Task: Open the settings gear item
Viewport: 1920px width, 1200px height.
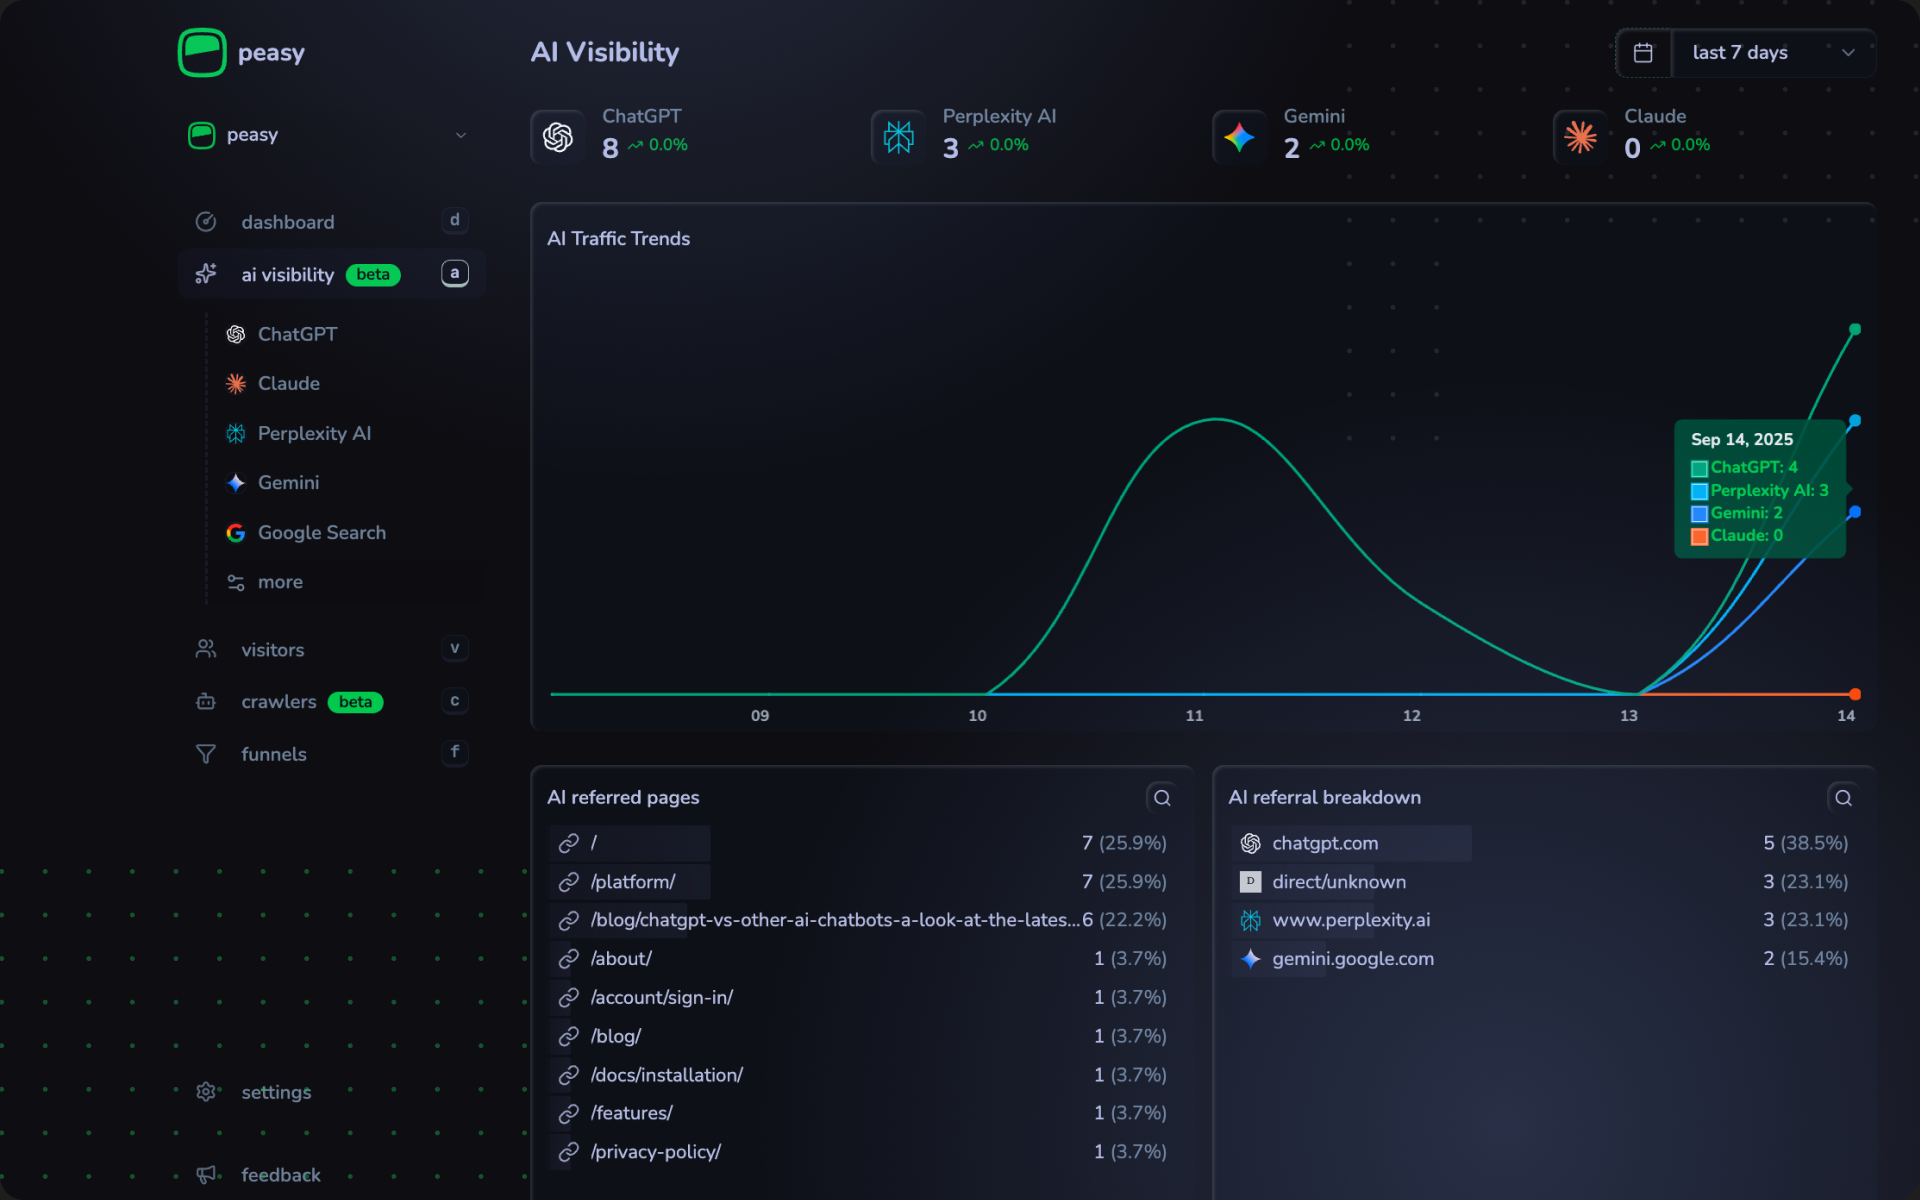Action: coord(275,1092)
